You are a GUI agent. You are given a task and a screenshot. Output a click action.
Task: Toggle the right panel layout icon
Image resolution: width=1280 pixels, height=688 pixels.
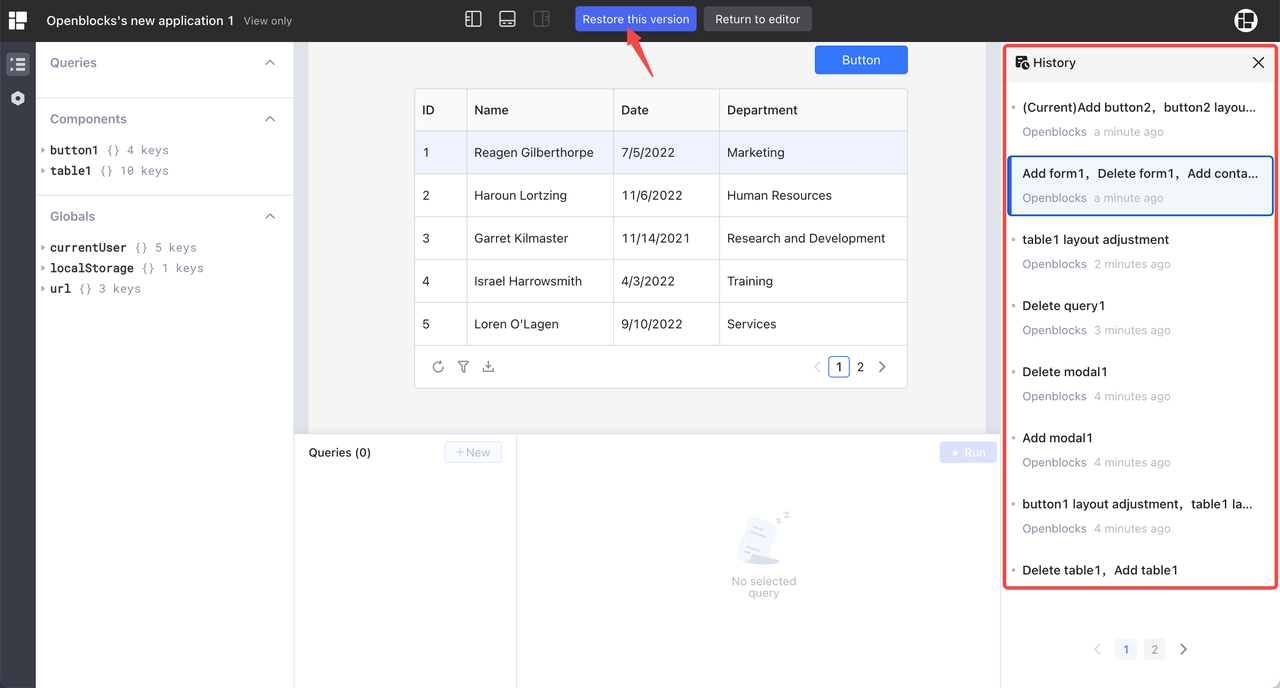pos(542,19)
